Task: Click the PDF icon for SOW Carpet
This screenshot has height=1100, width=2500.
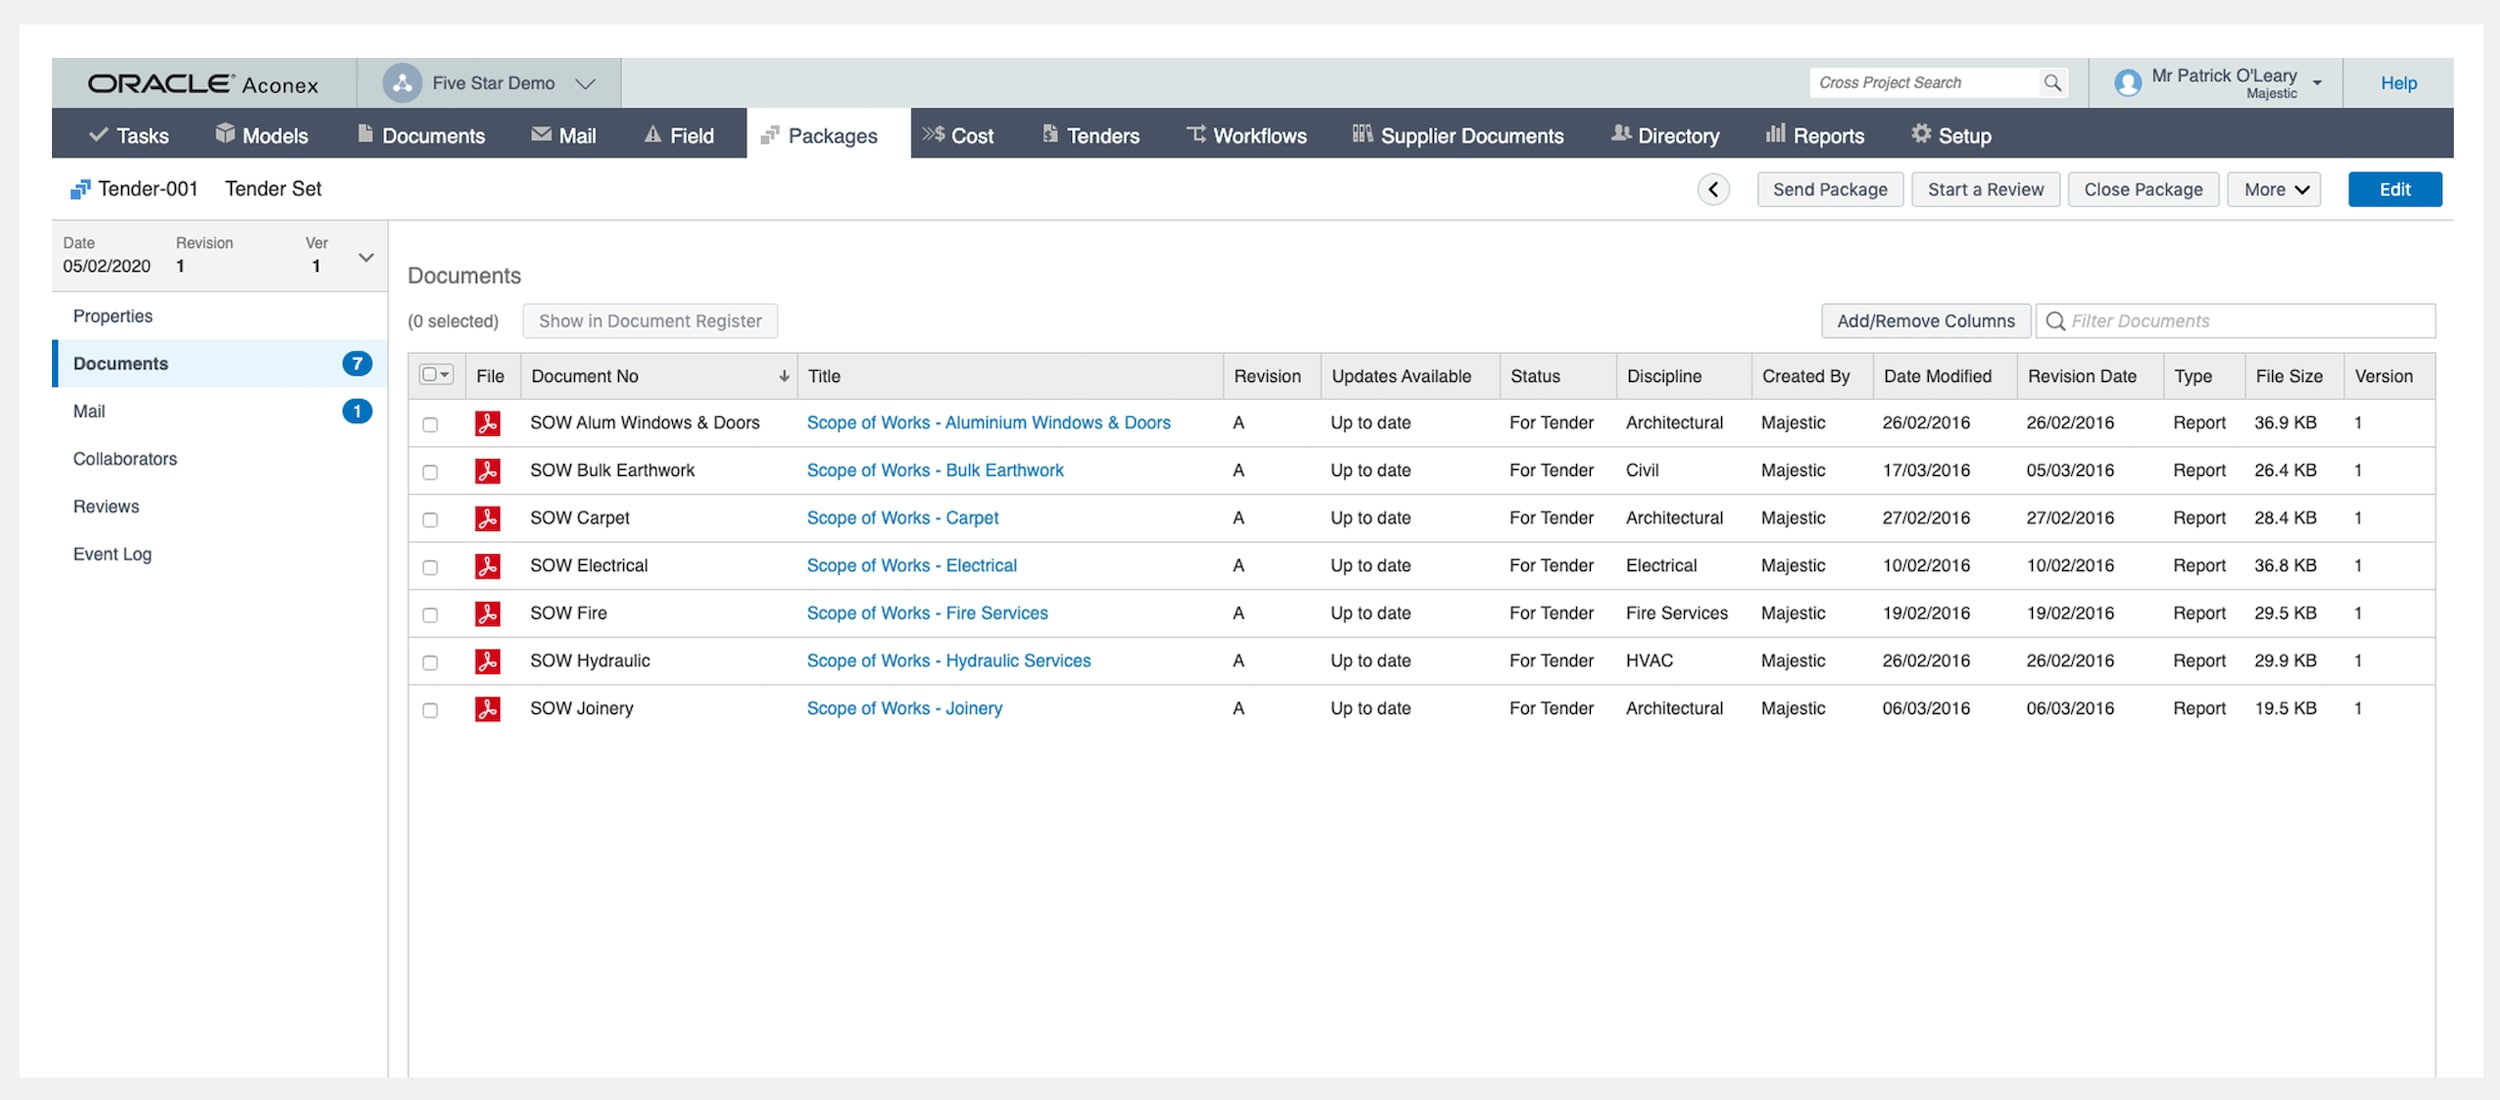Action: click(487, 518)
